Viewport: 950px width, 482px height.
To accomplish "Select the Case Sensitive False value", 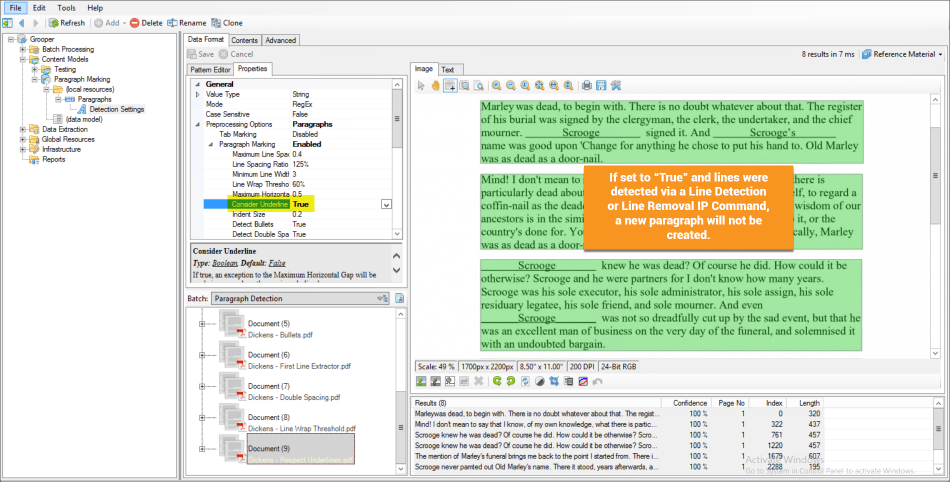I will (x=299, y=115).
